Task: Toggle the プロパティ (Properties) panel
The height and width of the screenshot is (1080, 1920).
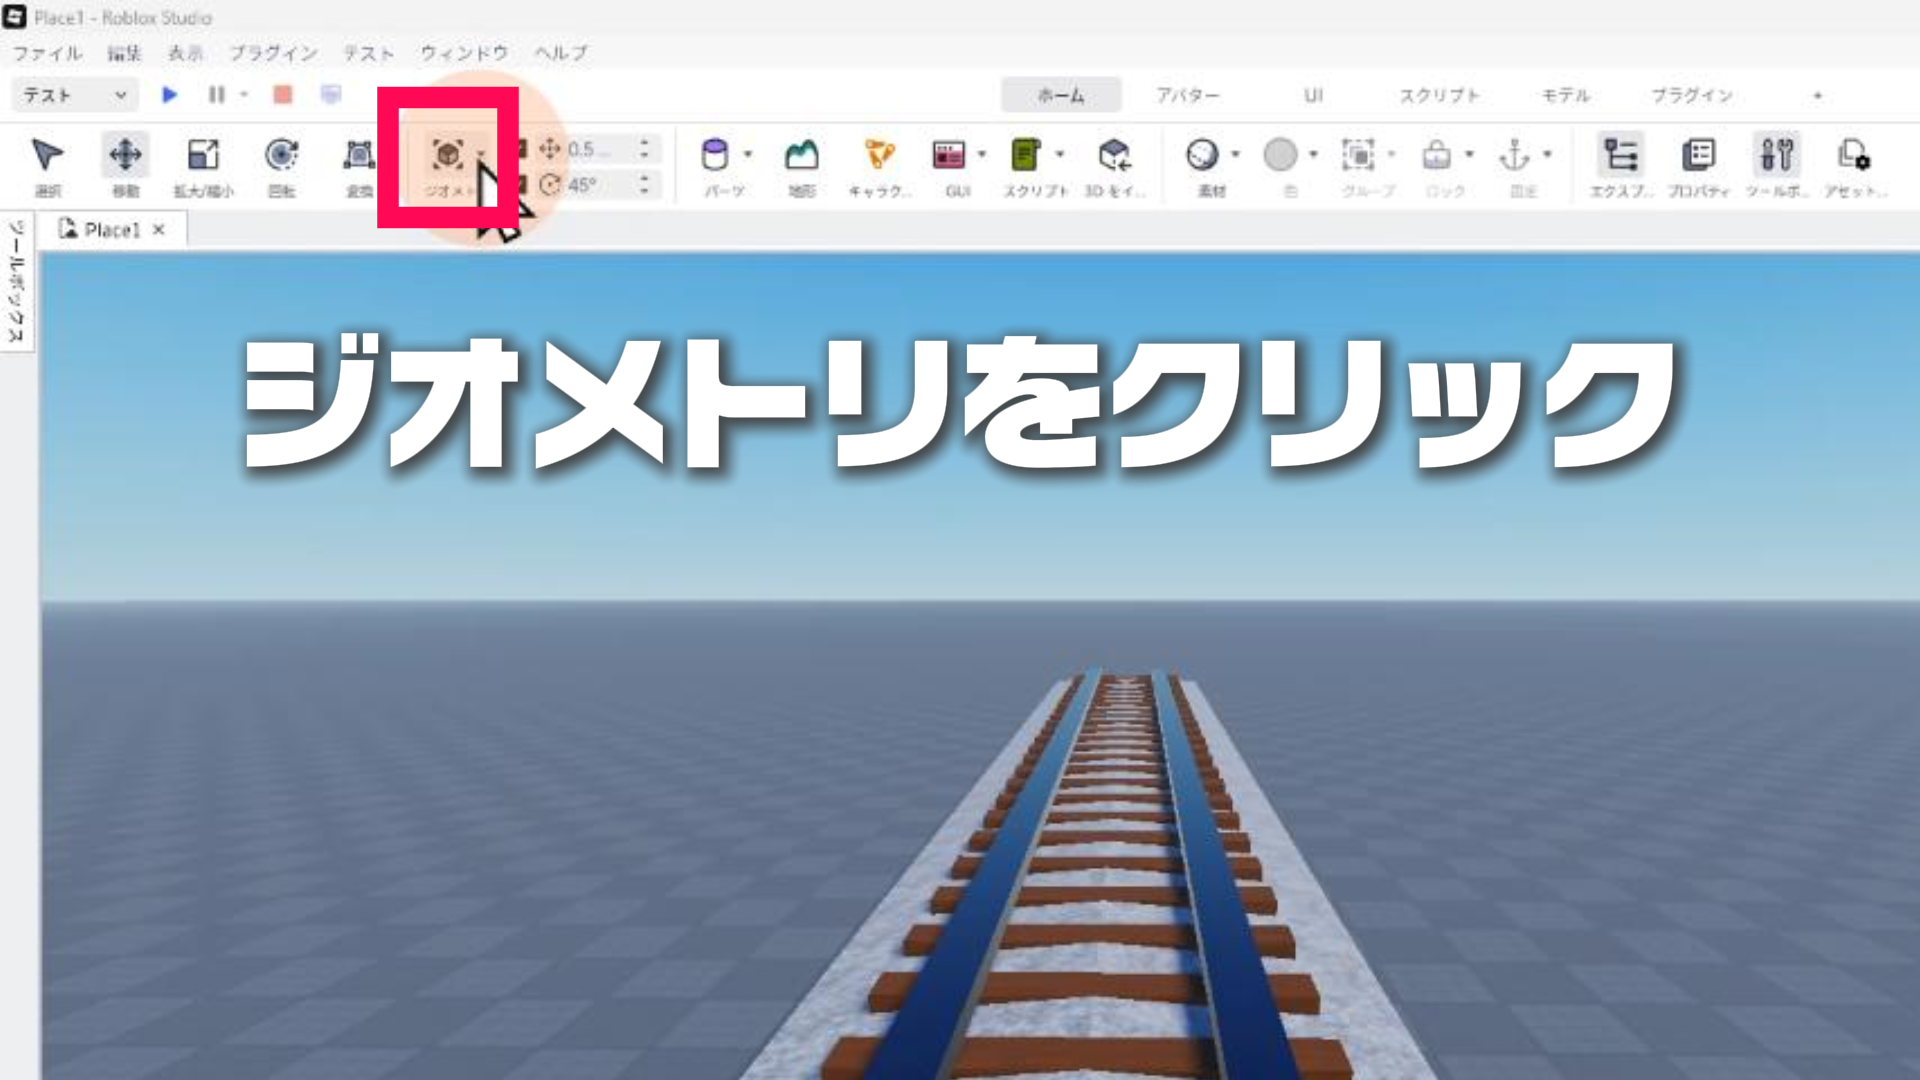Action: (x=1698, y=156)
